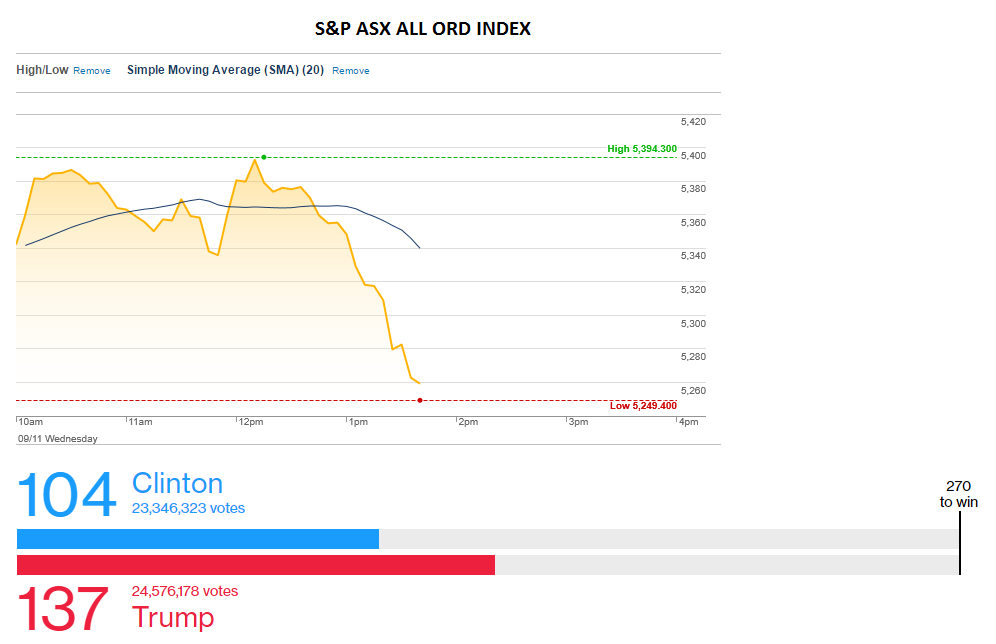Click the 2pm time axis label

coord(468,422)
